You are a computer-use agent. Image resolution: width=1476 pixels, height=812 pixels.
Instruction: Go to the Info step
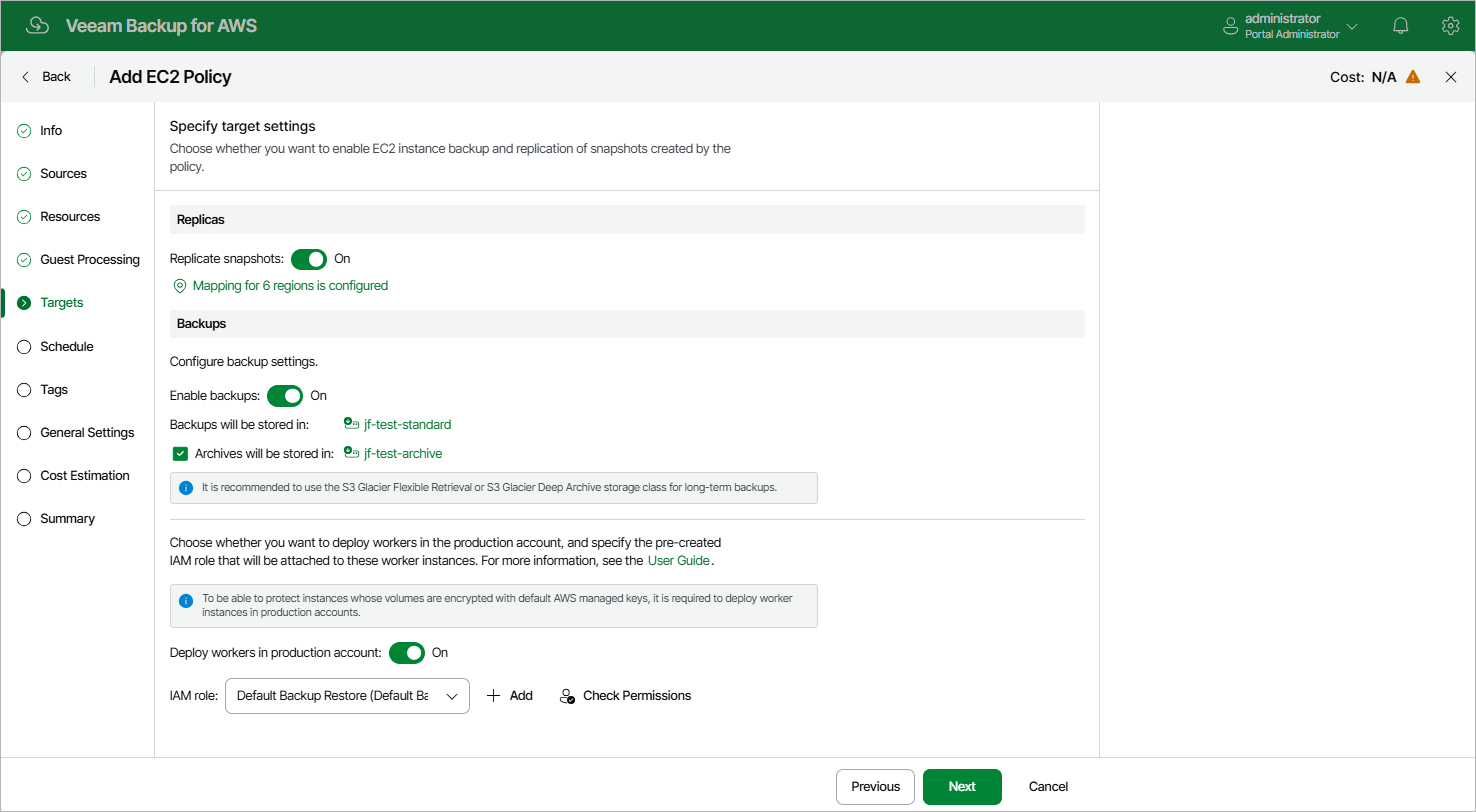51,131
